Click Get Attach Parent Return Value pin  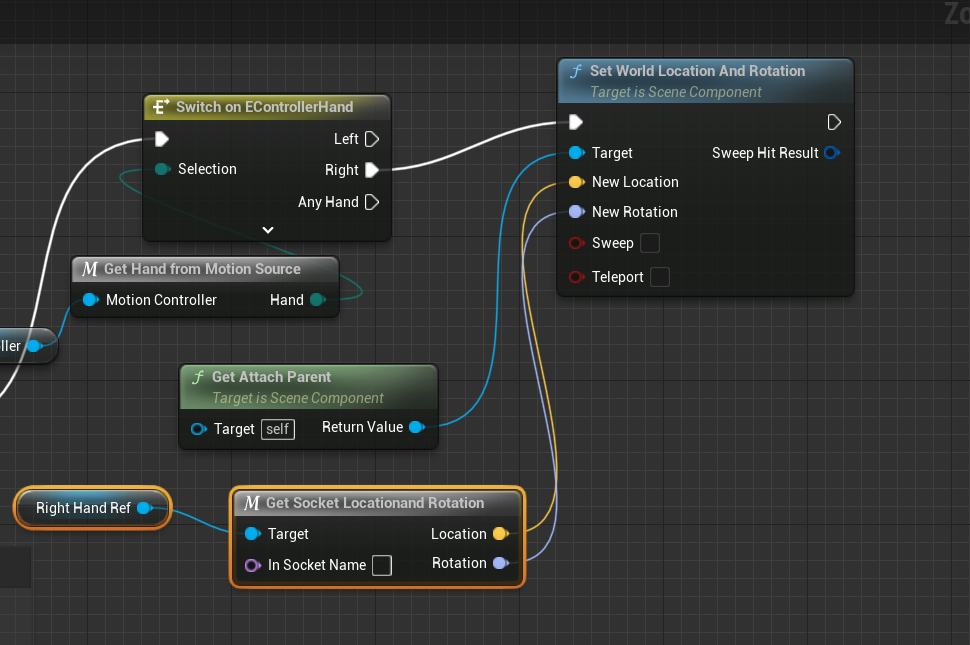pyautogui.click(x=416, y=427)
